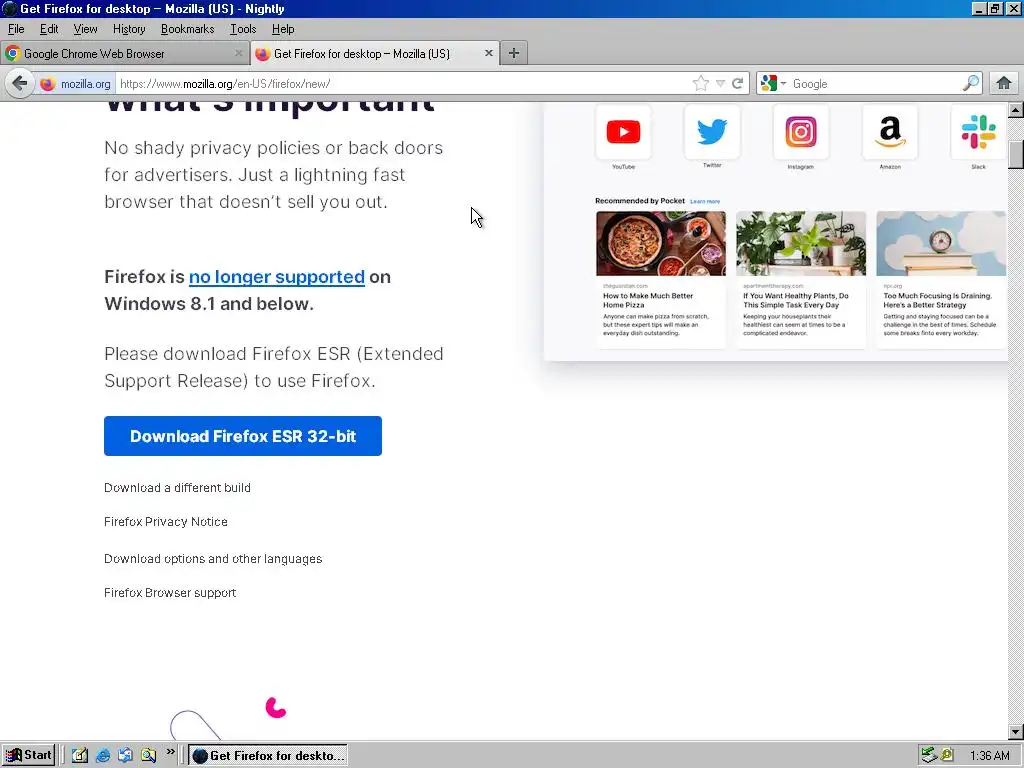Image resolution: width=1024 pixels, height=768 pixels.
Task: Click the Amazon shortcut icon
Action: click(x=889, y=132)
